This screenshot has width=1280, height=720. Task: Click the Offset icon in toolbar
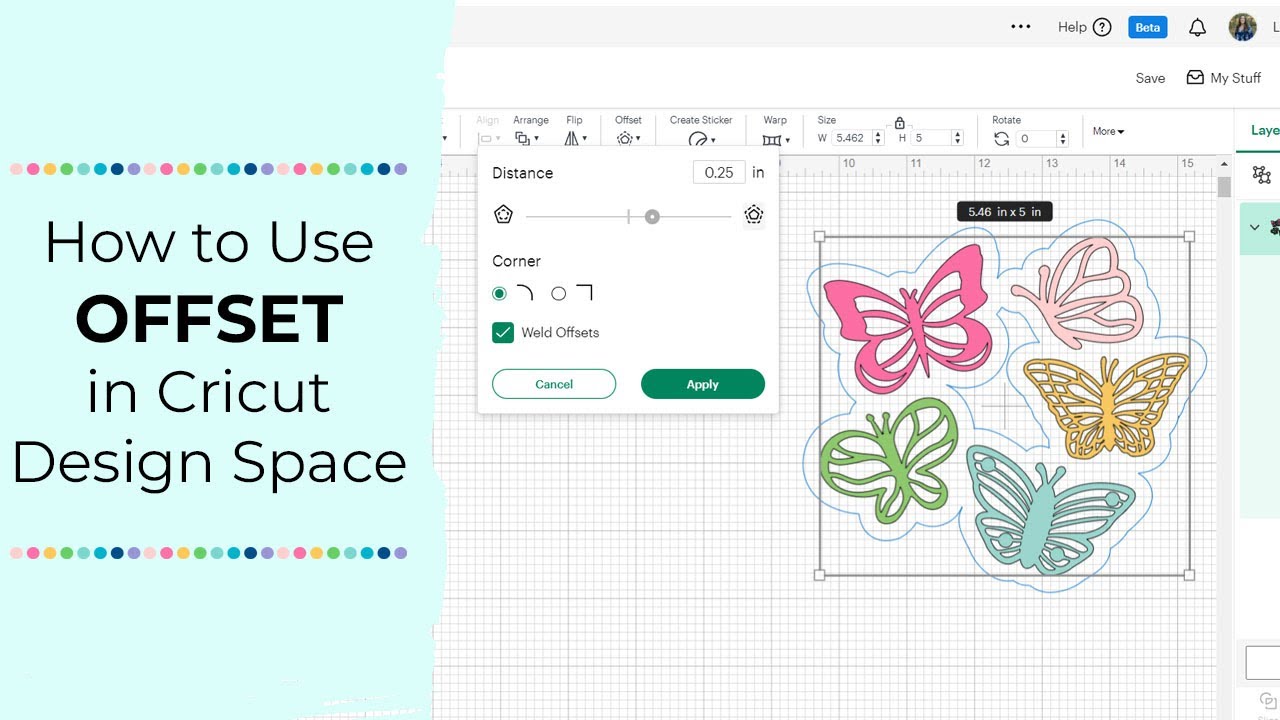pyautogui.click(x=624, y=139)
